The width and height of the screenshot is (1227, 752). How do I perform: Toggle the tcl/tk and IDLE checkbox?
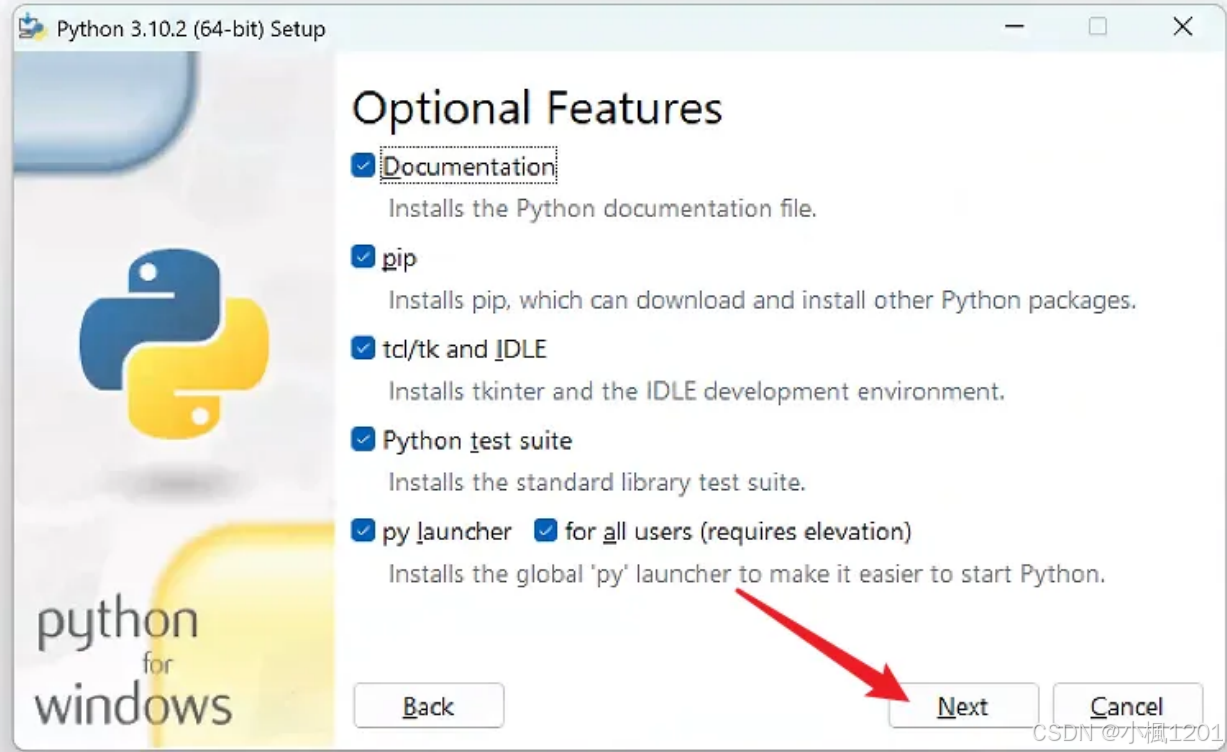tap(363, 349)
